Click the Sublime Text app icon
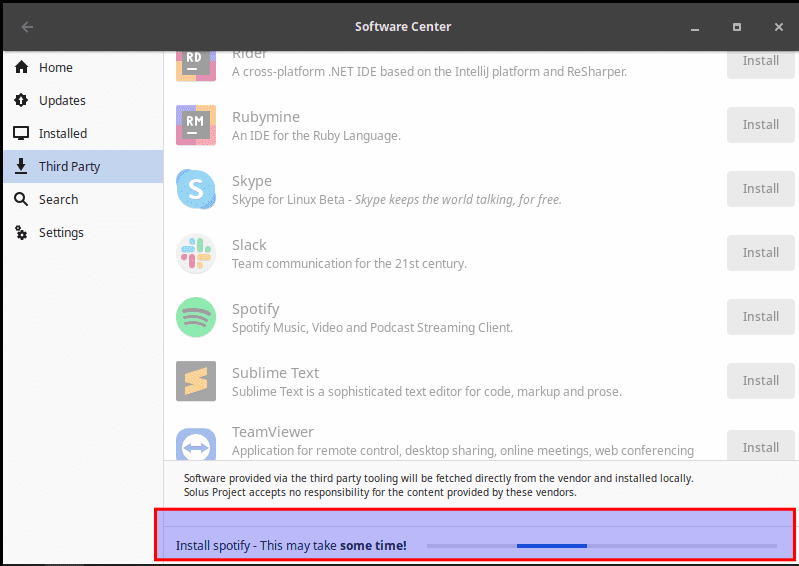 (196, 381)
